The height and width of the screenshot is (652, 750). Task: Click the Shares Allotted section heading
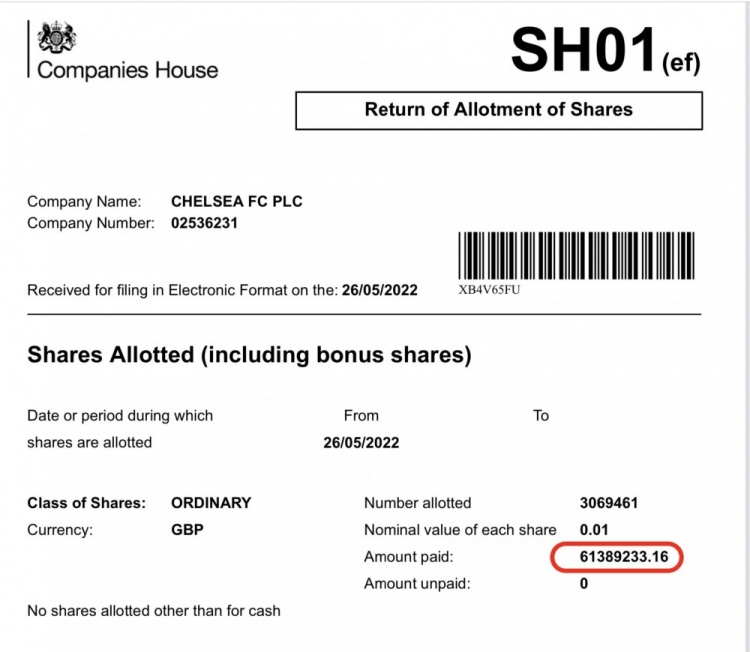[x=249, y=355]
